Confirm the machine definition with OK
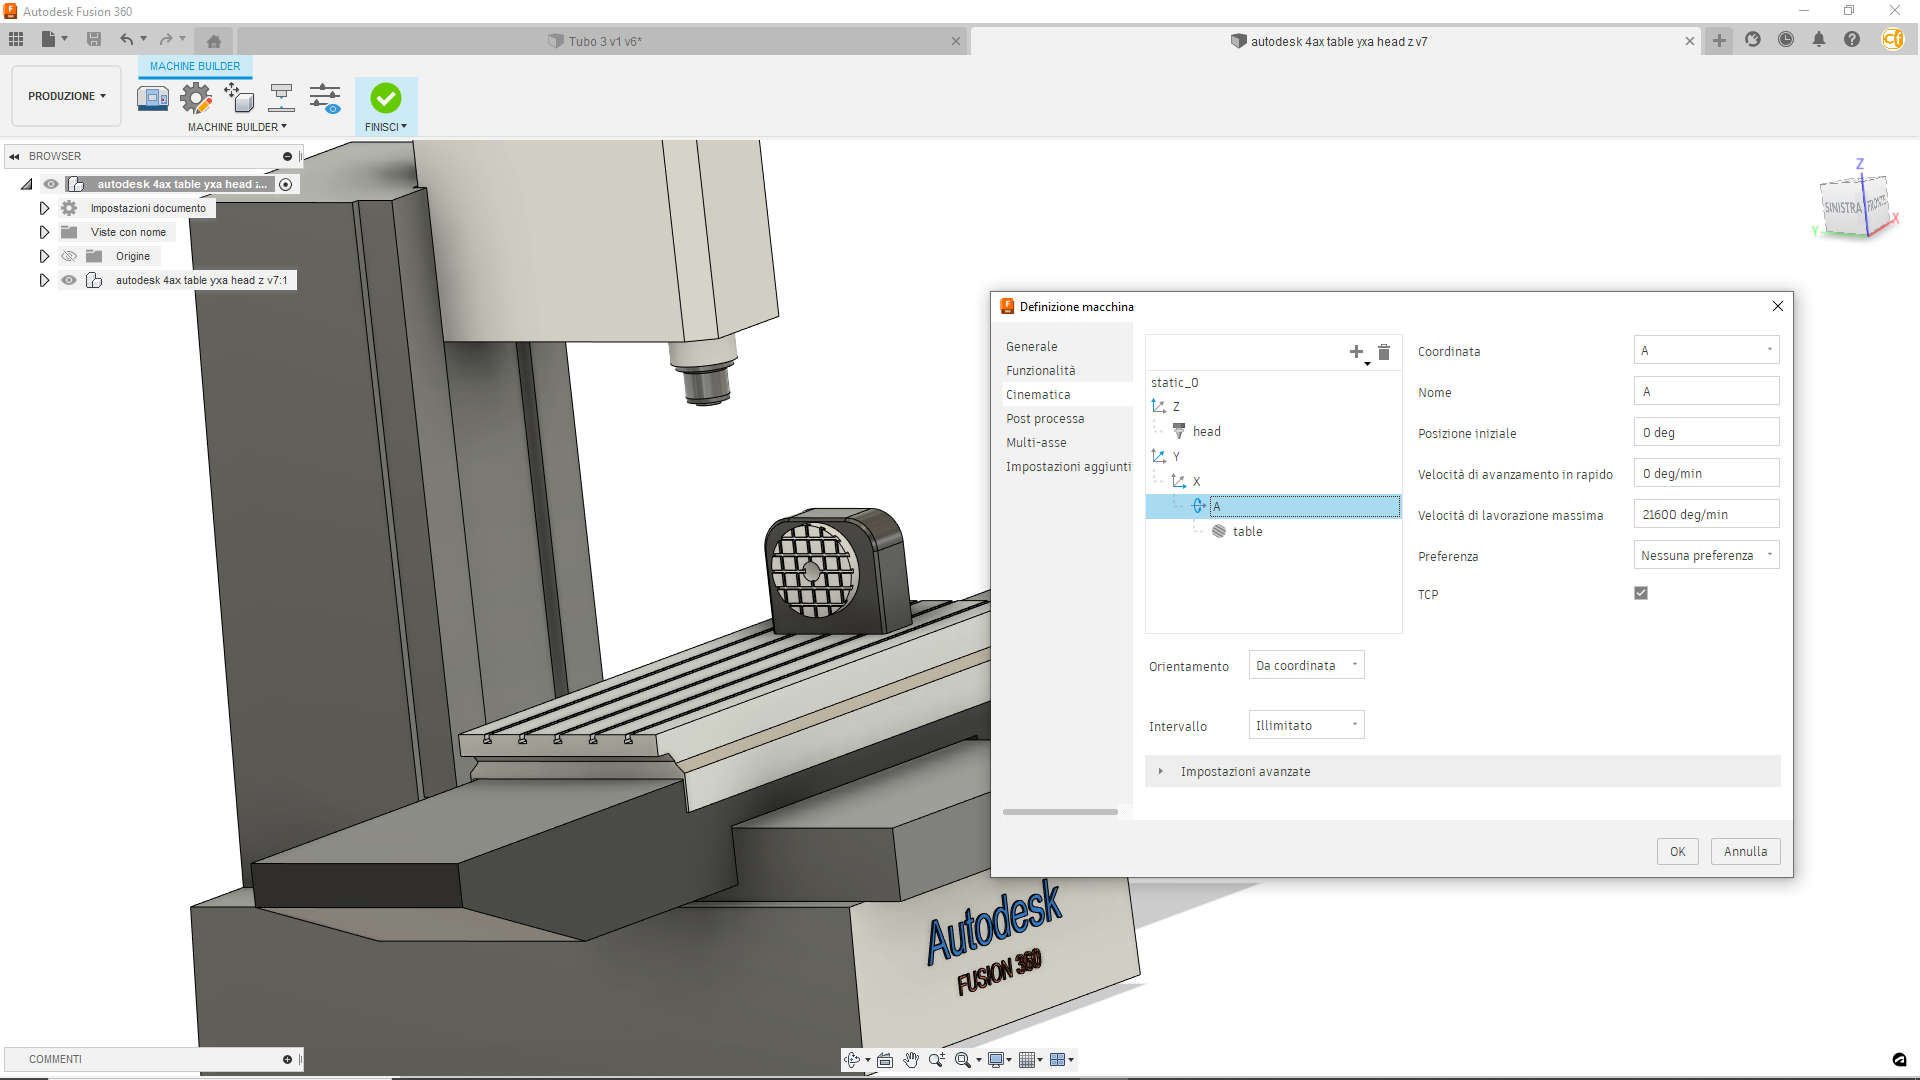The width and height of the screenshot is (1920, 1080). pos(1677,851)
